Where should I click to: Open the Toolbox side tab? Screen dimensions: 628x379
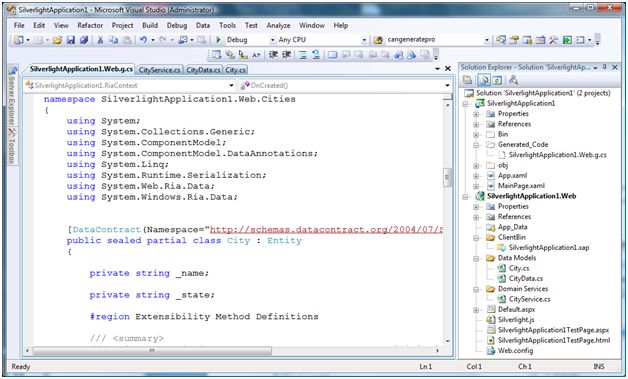[12, 146]
